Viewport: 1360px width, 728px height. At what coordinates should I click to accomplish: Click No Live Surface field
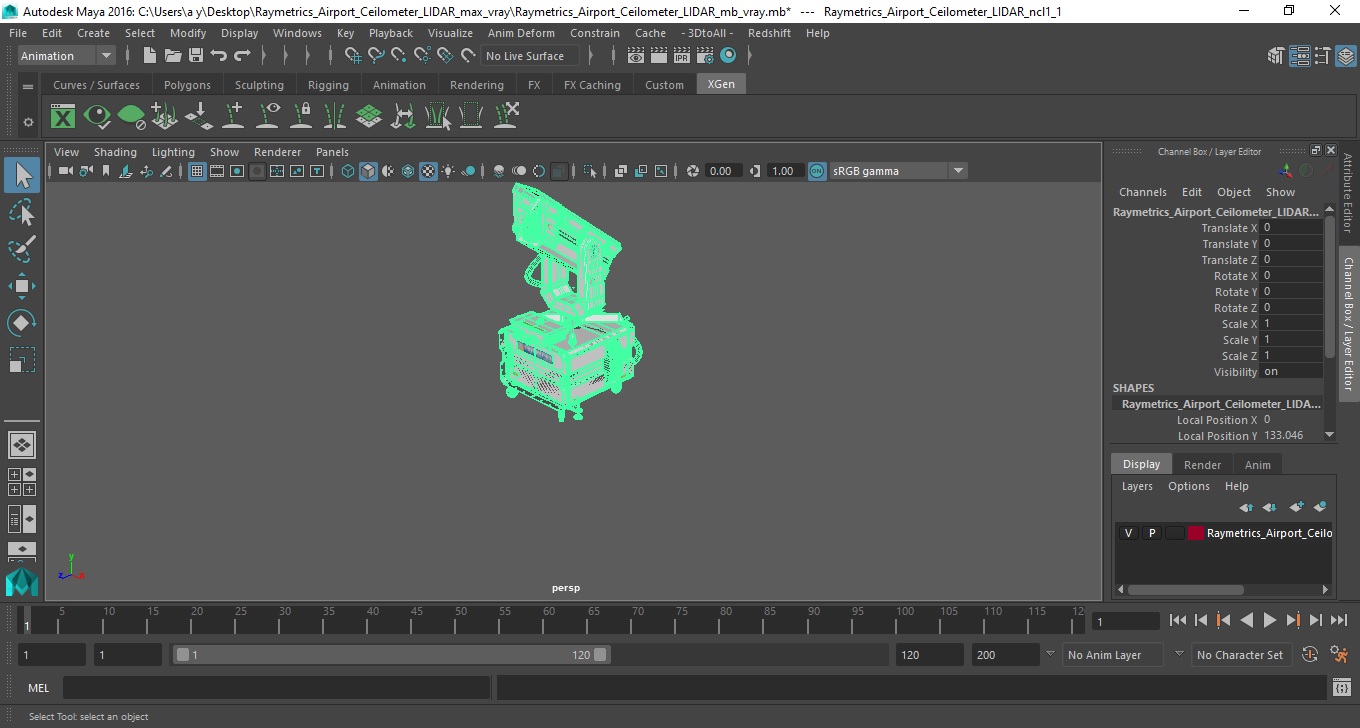click(x=528, y=56)
